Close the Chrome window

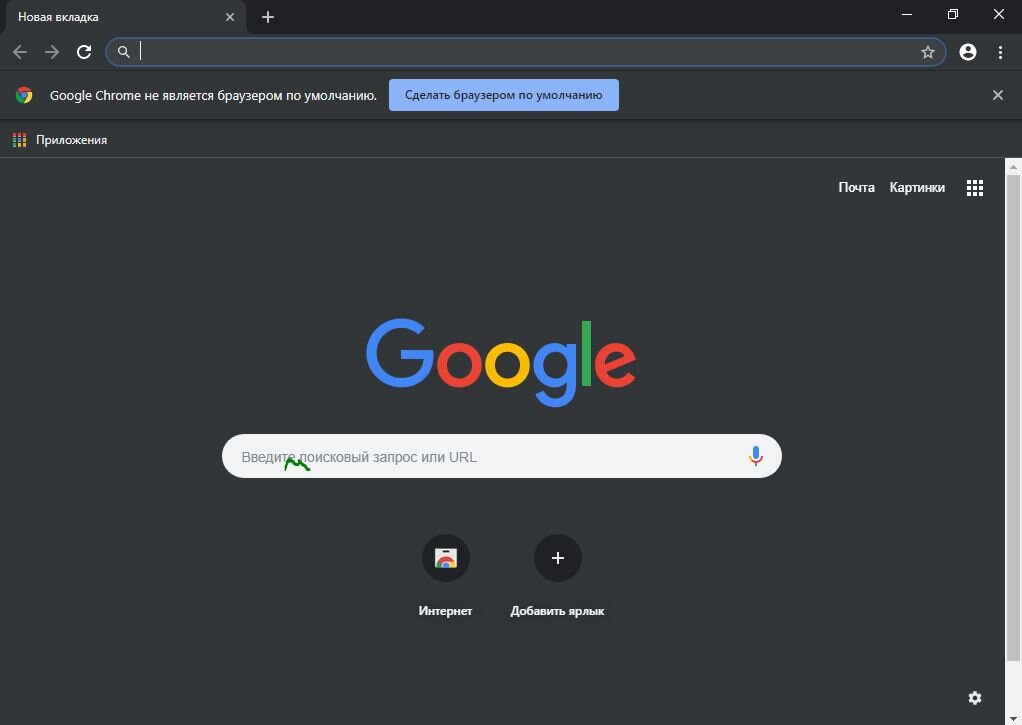point(999,14)
